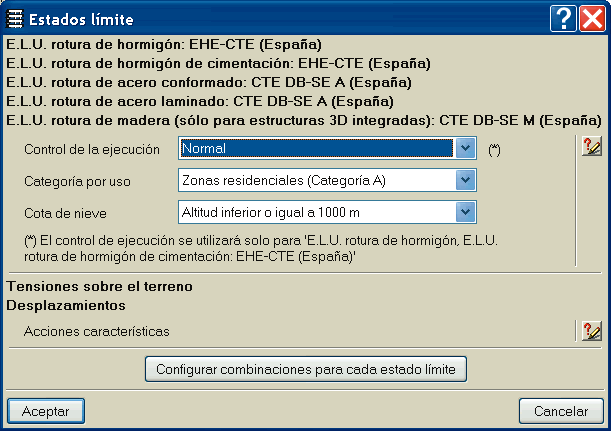Open the Cota de nieve dropdown
The height and width of the screenshot is (431, 611).
463,212
